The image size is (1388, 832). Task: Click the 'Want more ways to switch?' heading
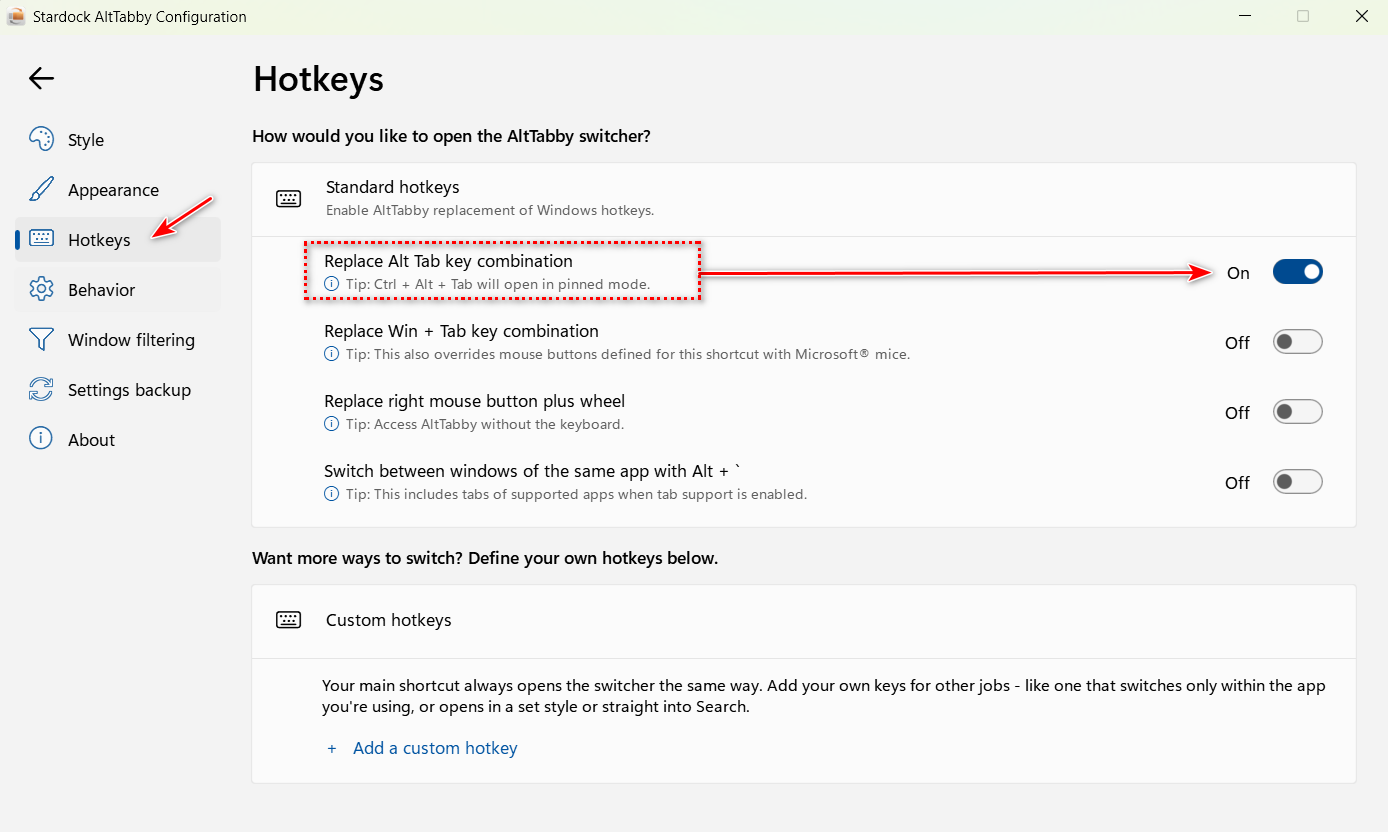pos(485,558)
